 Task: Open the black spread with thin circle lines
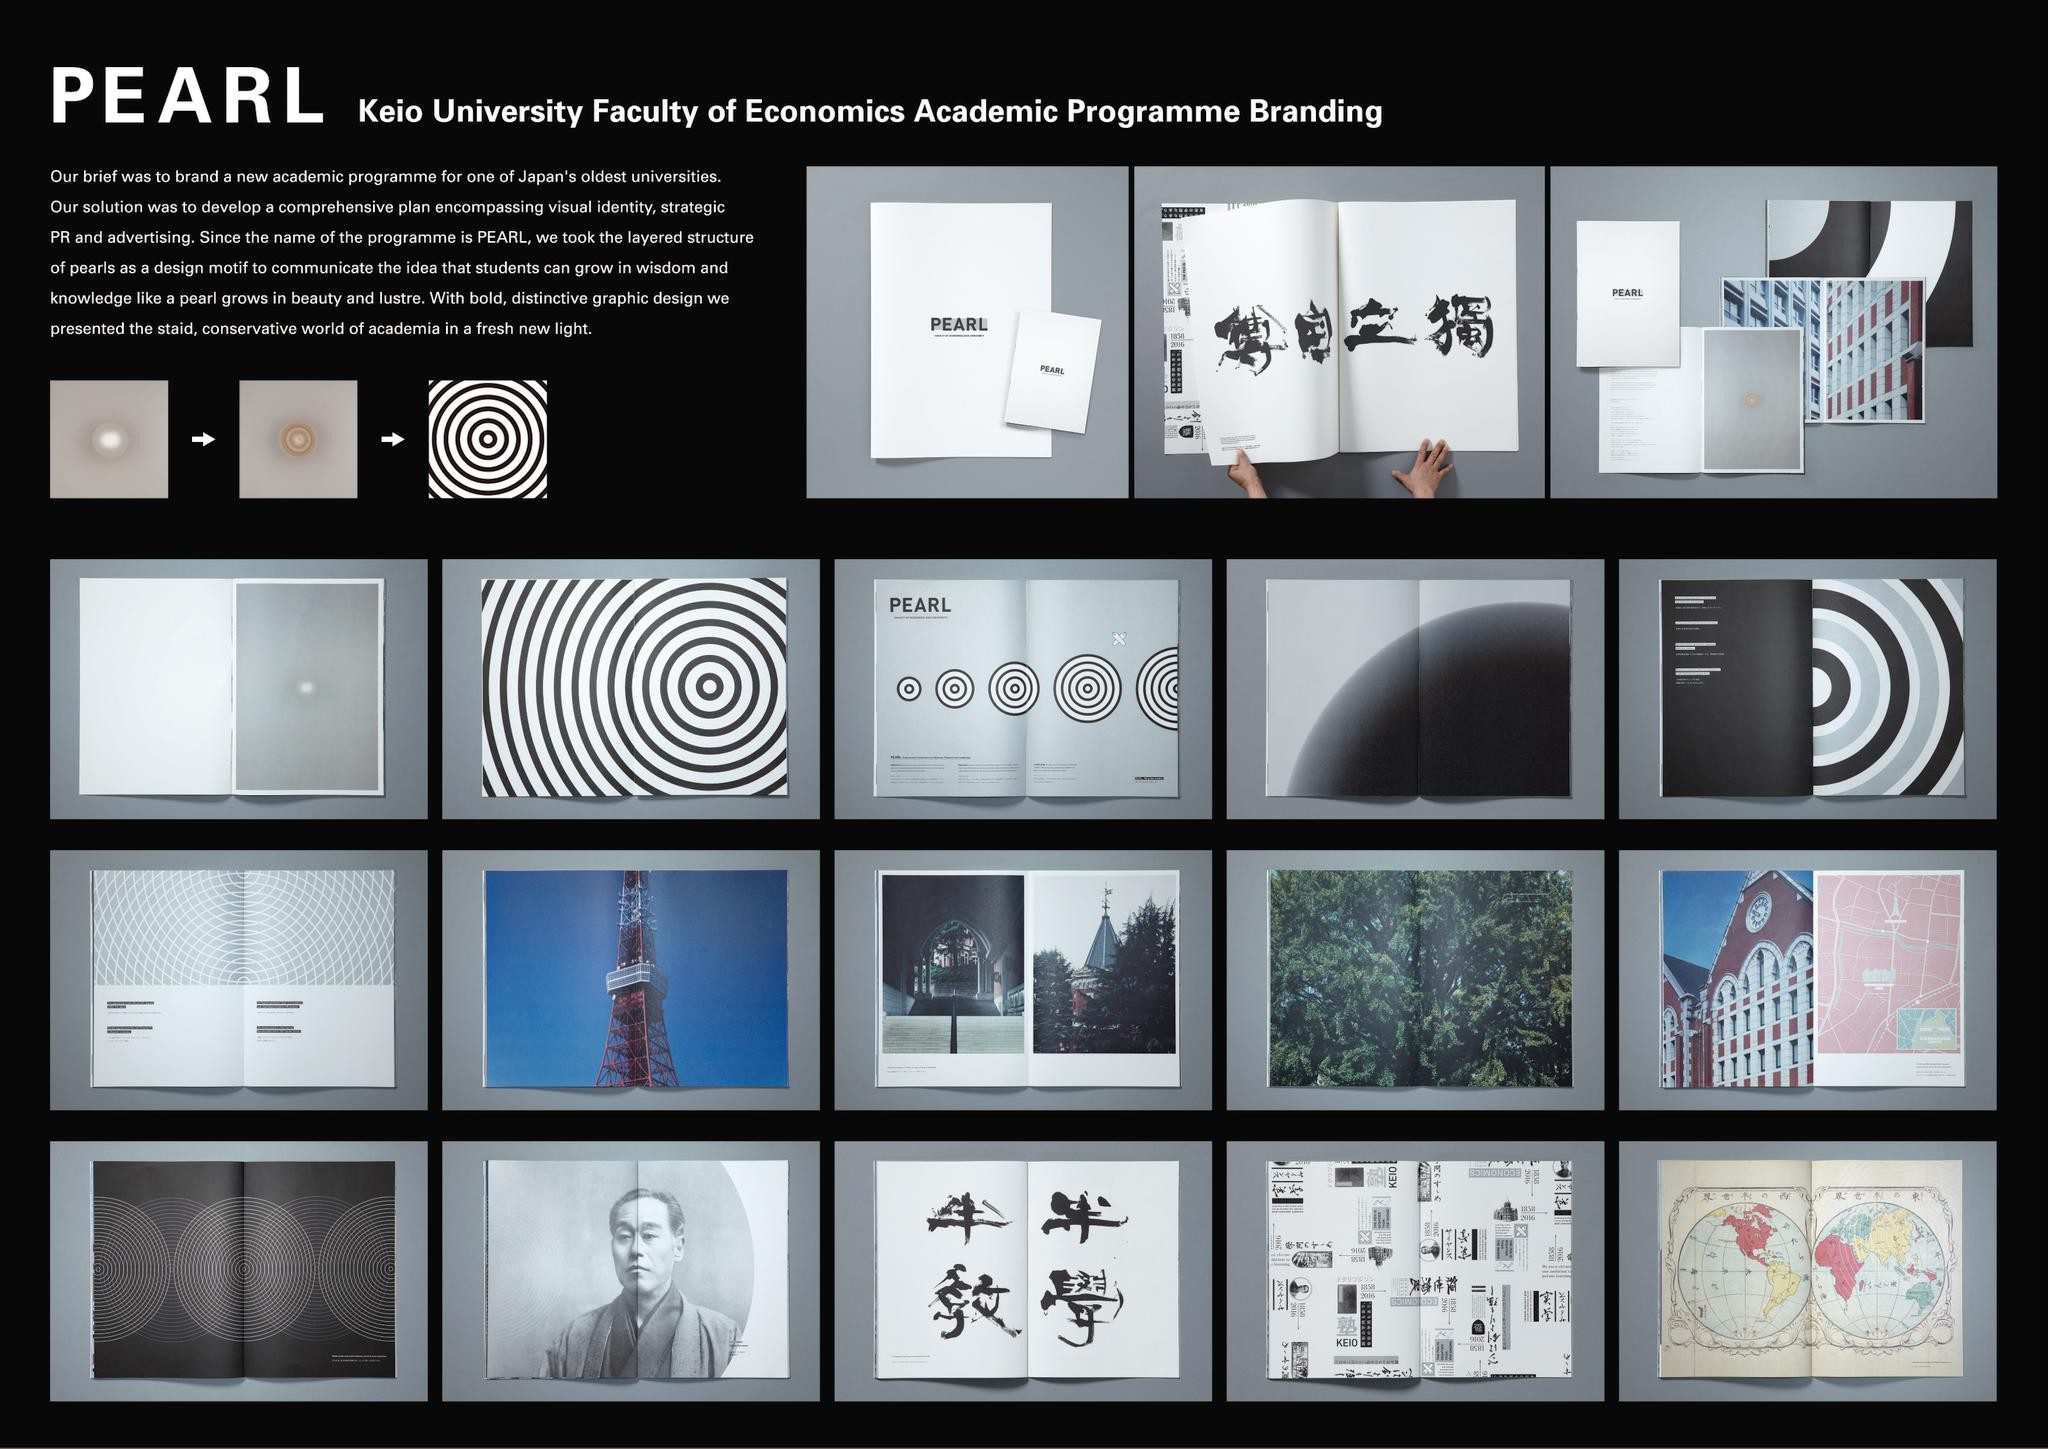point(239,1271)
